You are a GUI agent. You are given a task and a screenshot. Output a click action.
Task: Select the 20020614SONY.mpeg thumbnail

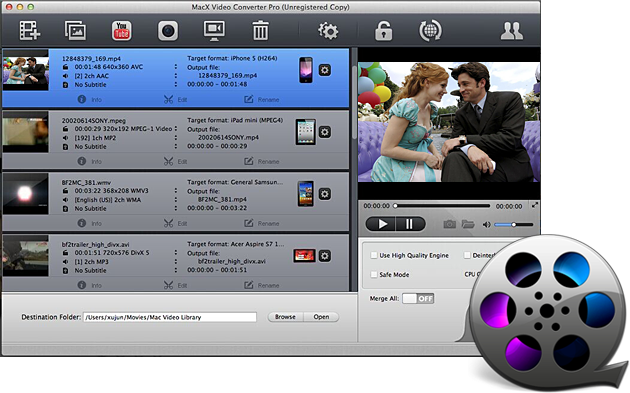(25, 132)
